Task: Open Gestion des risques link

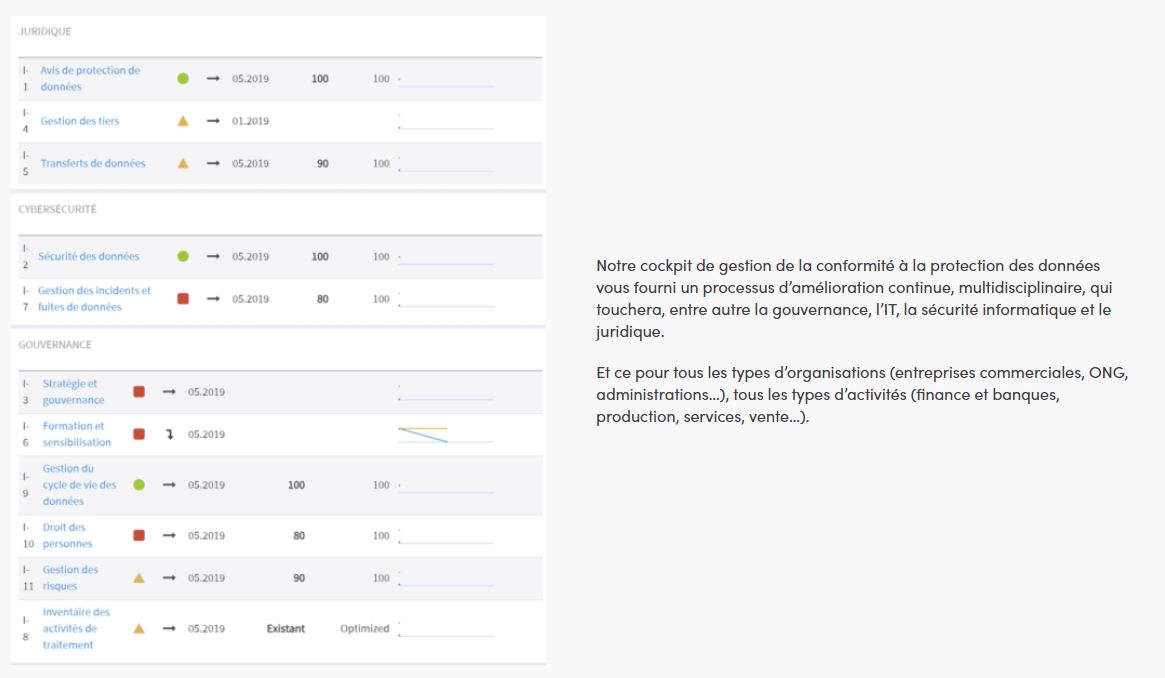Action: point(70,578)
